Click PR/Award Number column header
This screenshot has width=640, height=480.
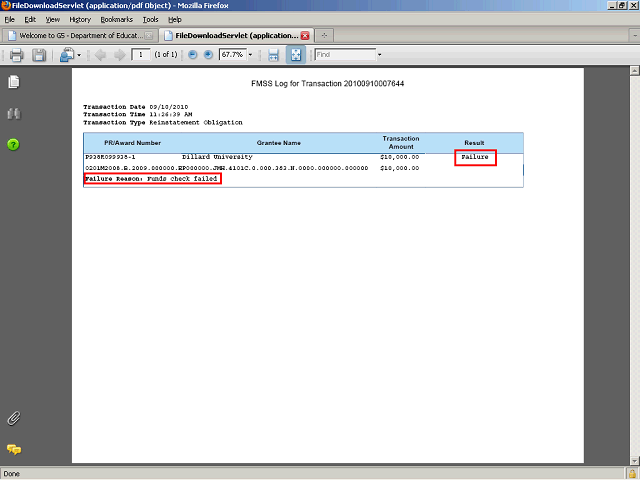pyautogui.click(x=133, y=143)
